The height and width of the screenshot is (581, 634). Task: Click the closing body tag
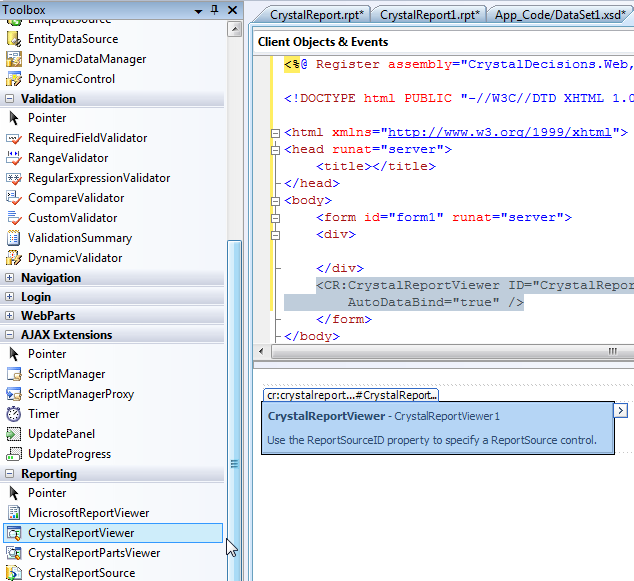312,336
